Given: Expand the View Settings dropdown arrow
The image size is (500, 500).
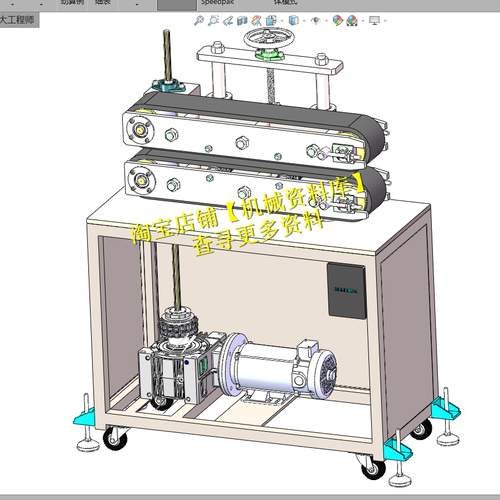Looking at the screenshot, I should [x=385, y=21].
